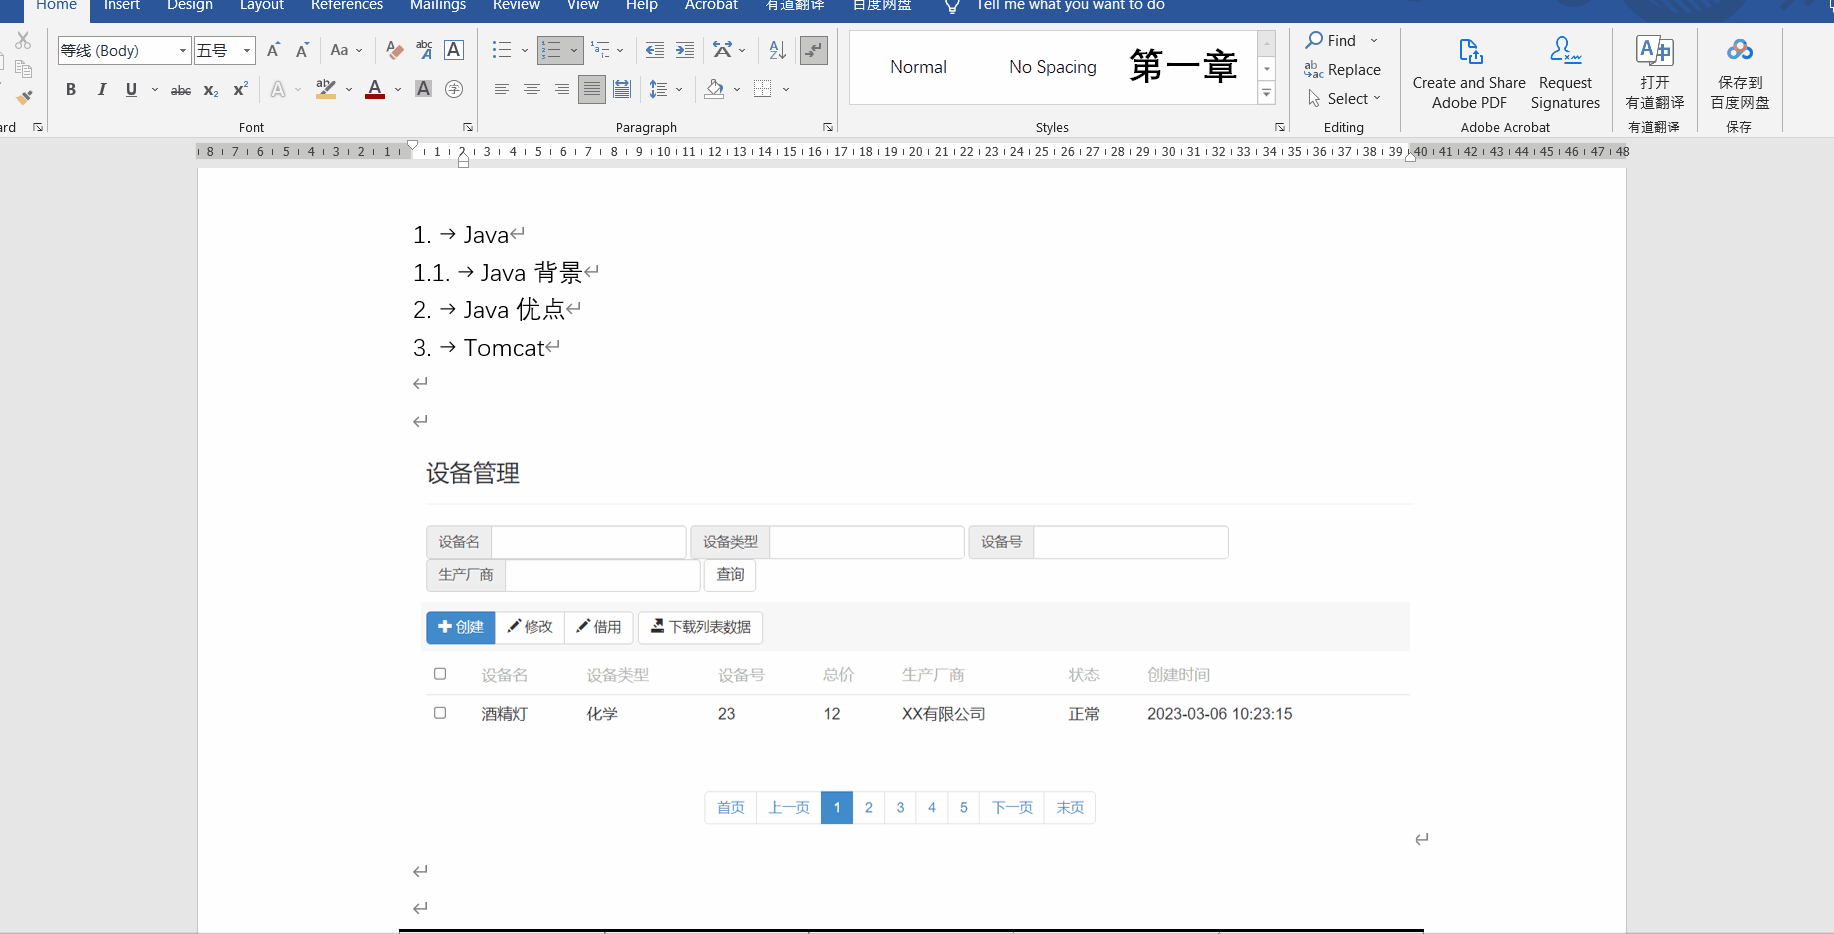Apply character border to text
The image size is (1834, 934).
coord(454,50)
